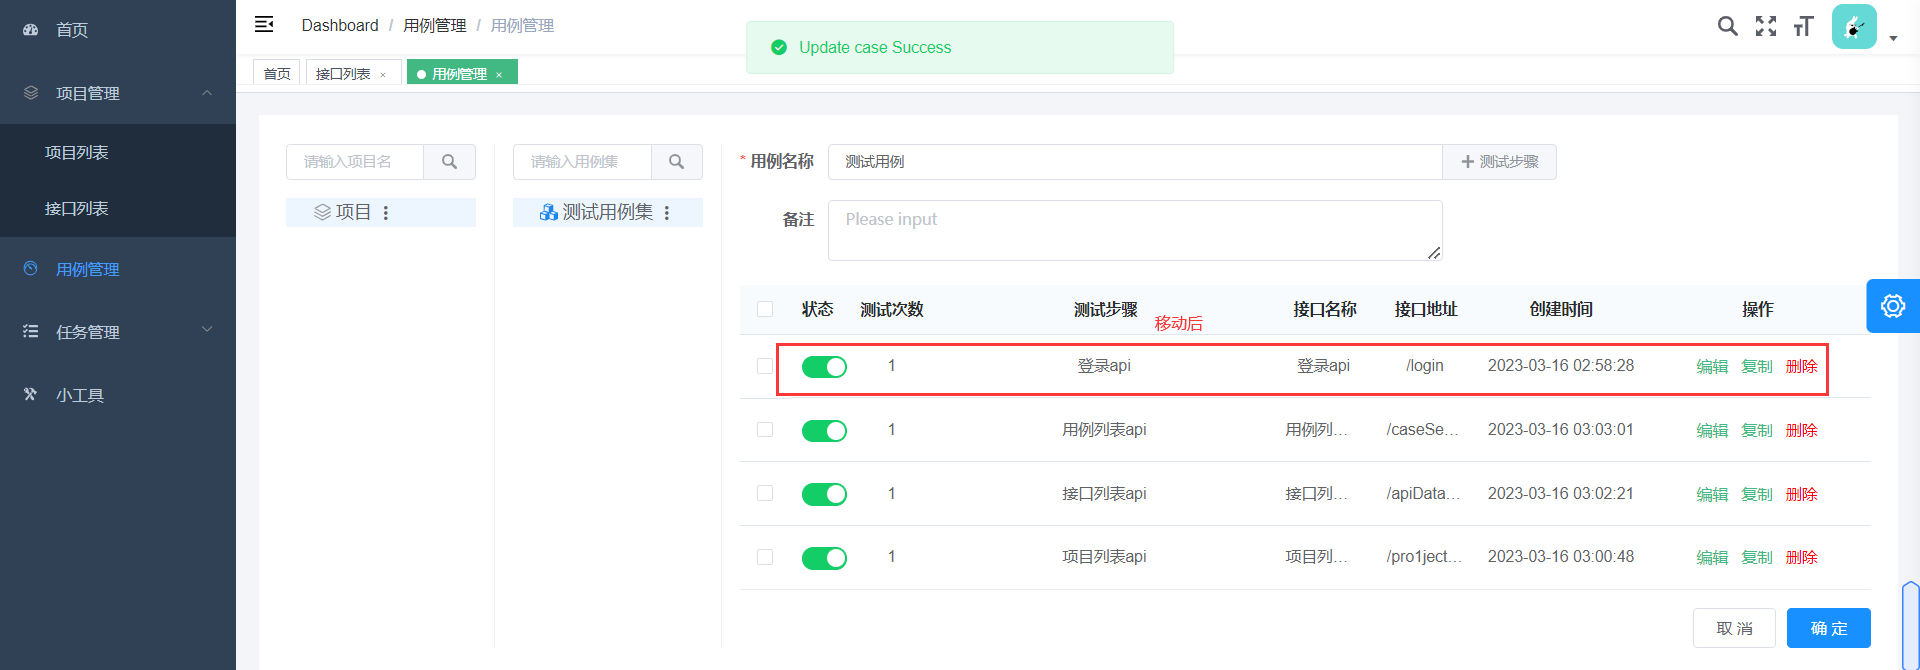Go to 首页 in the sidebar

pos(118,30)
